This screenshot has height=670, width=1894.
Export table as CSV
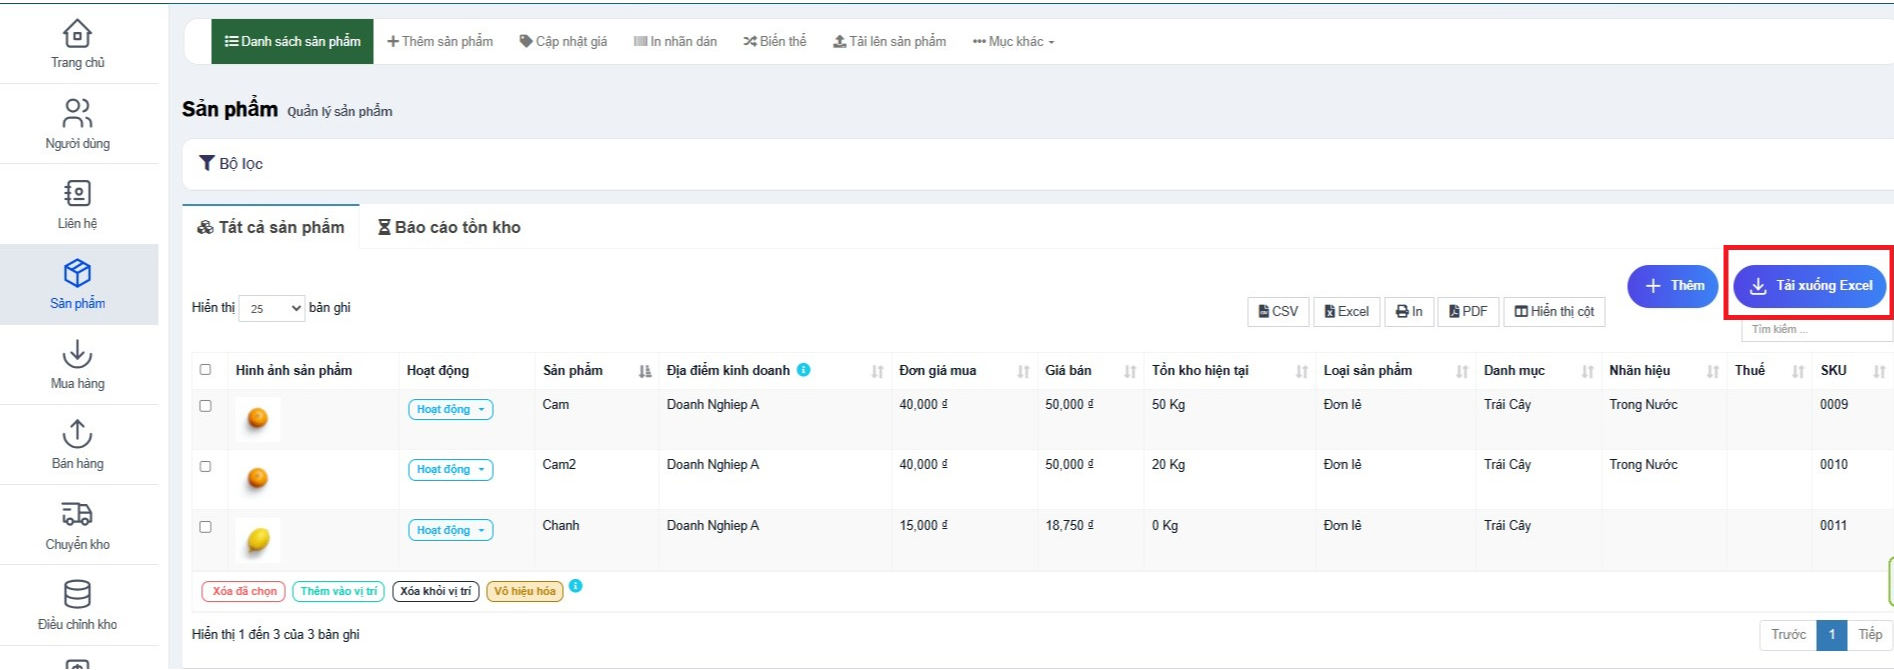tap(1278, 312)
